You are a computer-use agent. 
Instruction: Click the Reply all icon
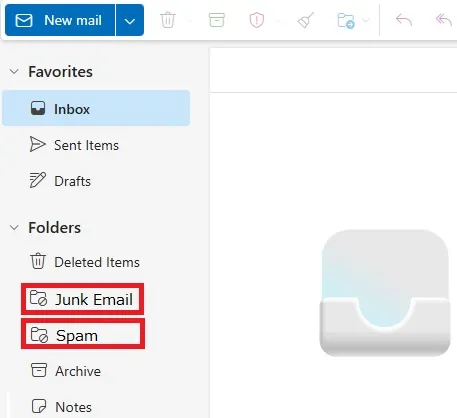pyautogui.click(x=444, y=20)
